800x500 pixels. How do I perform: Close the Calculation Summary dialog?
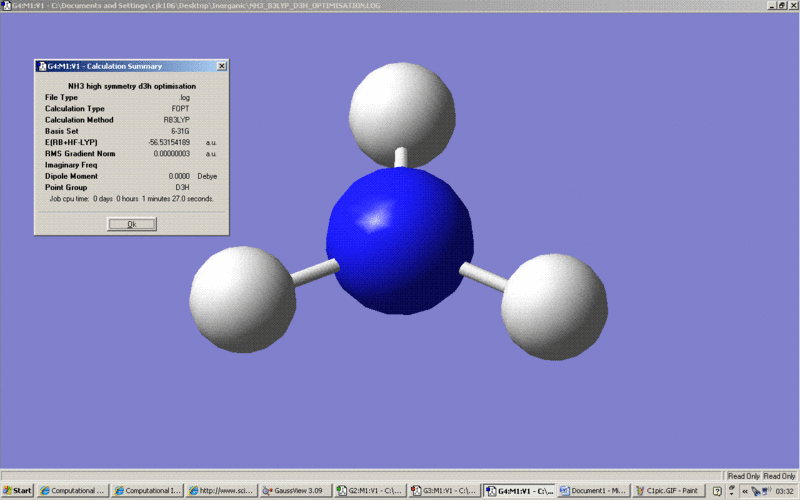point(221,66)
